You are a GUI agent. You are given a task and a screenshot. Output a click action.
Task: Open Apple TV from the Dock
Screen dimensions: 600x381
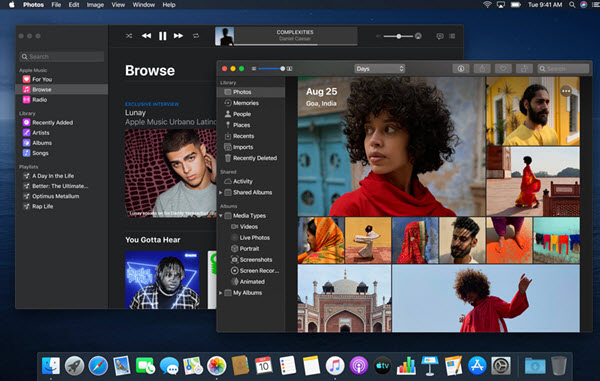click(382, 366)
